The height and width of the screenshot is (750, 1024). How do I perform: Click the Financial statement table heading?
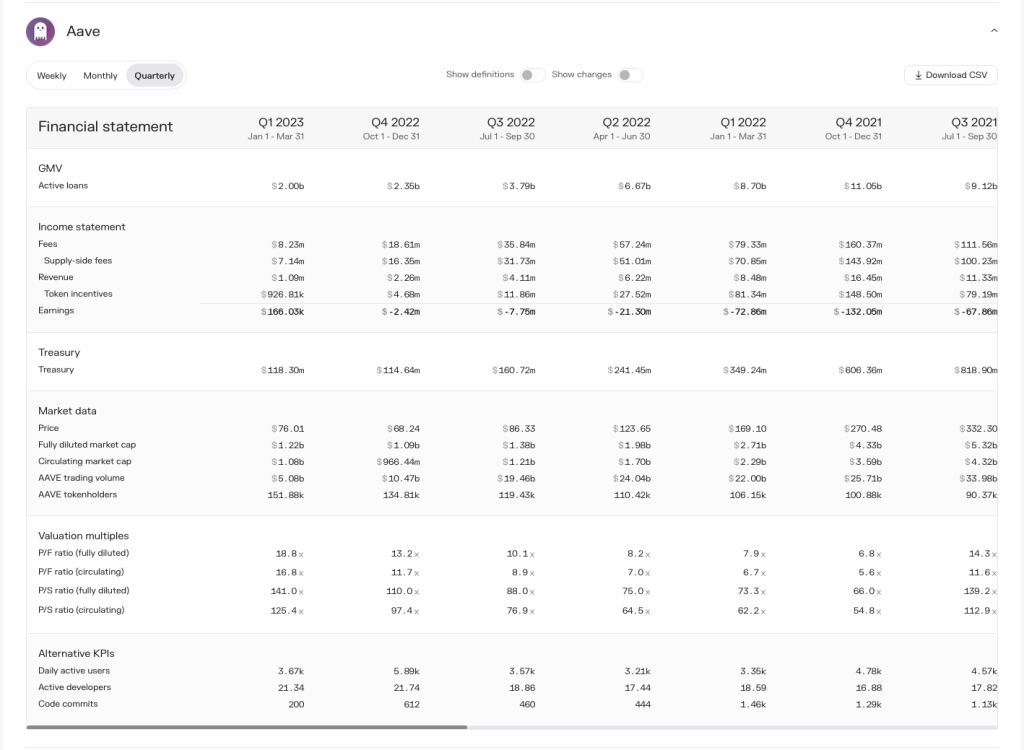tap(105, 127)
